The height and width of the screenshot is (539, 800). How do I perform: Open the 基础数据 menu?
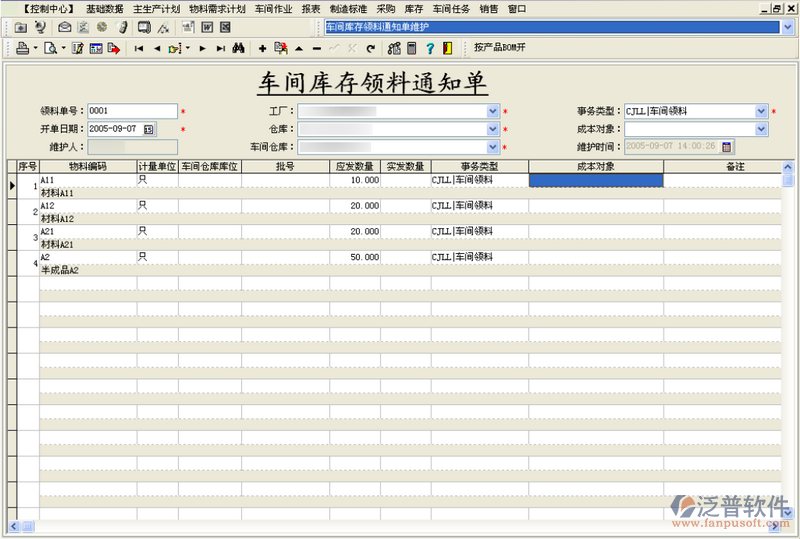(x=105, y=8)
